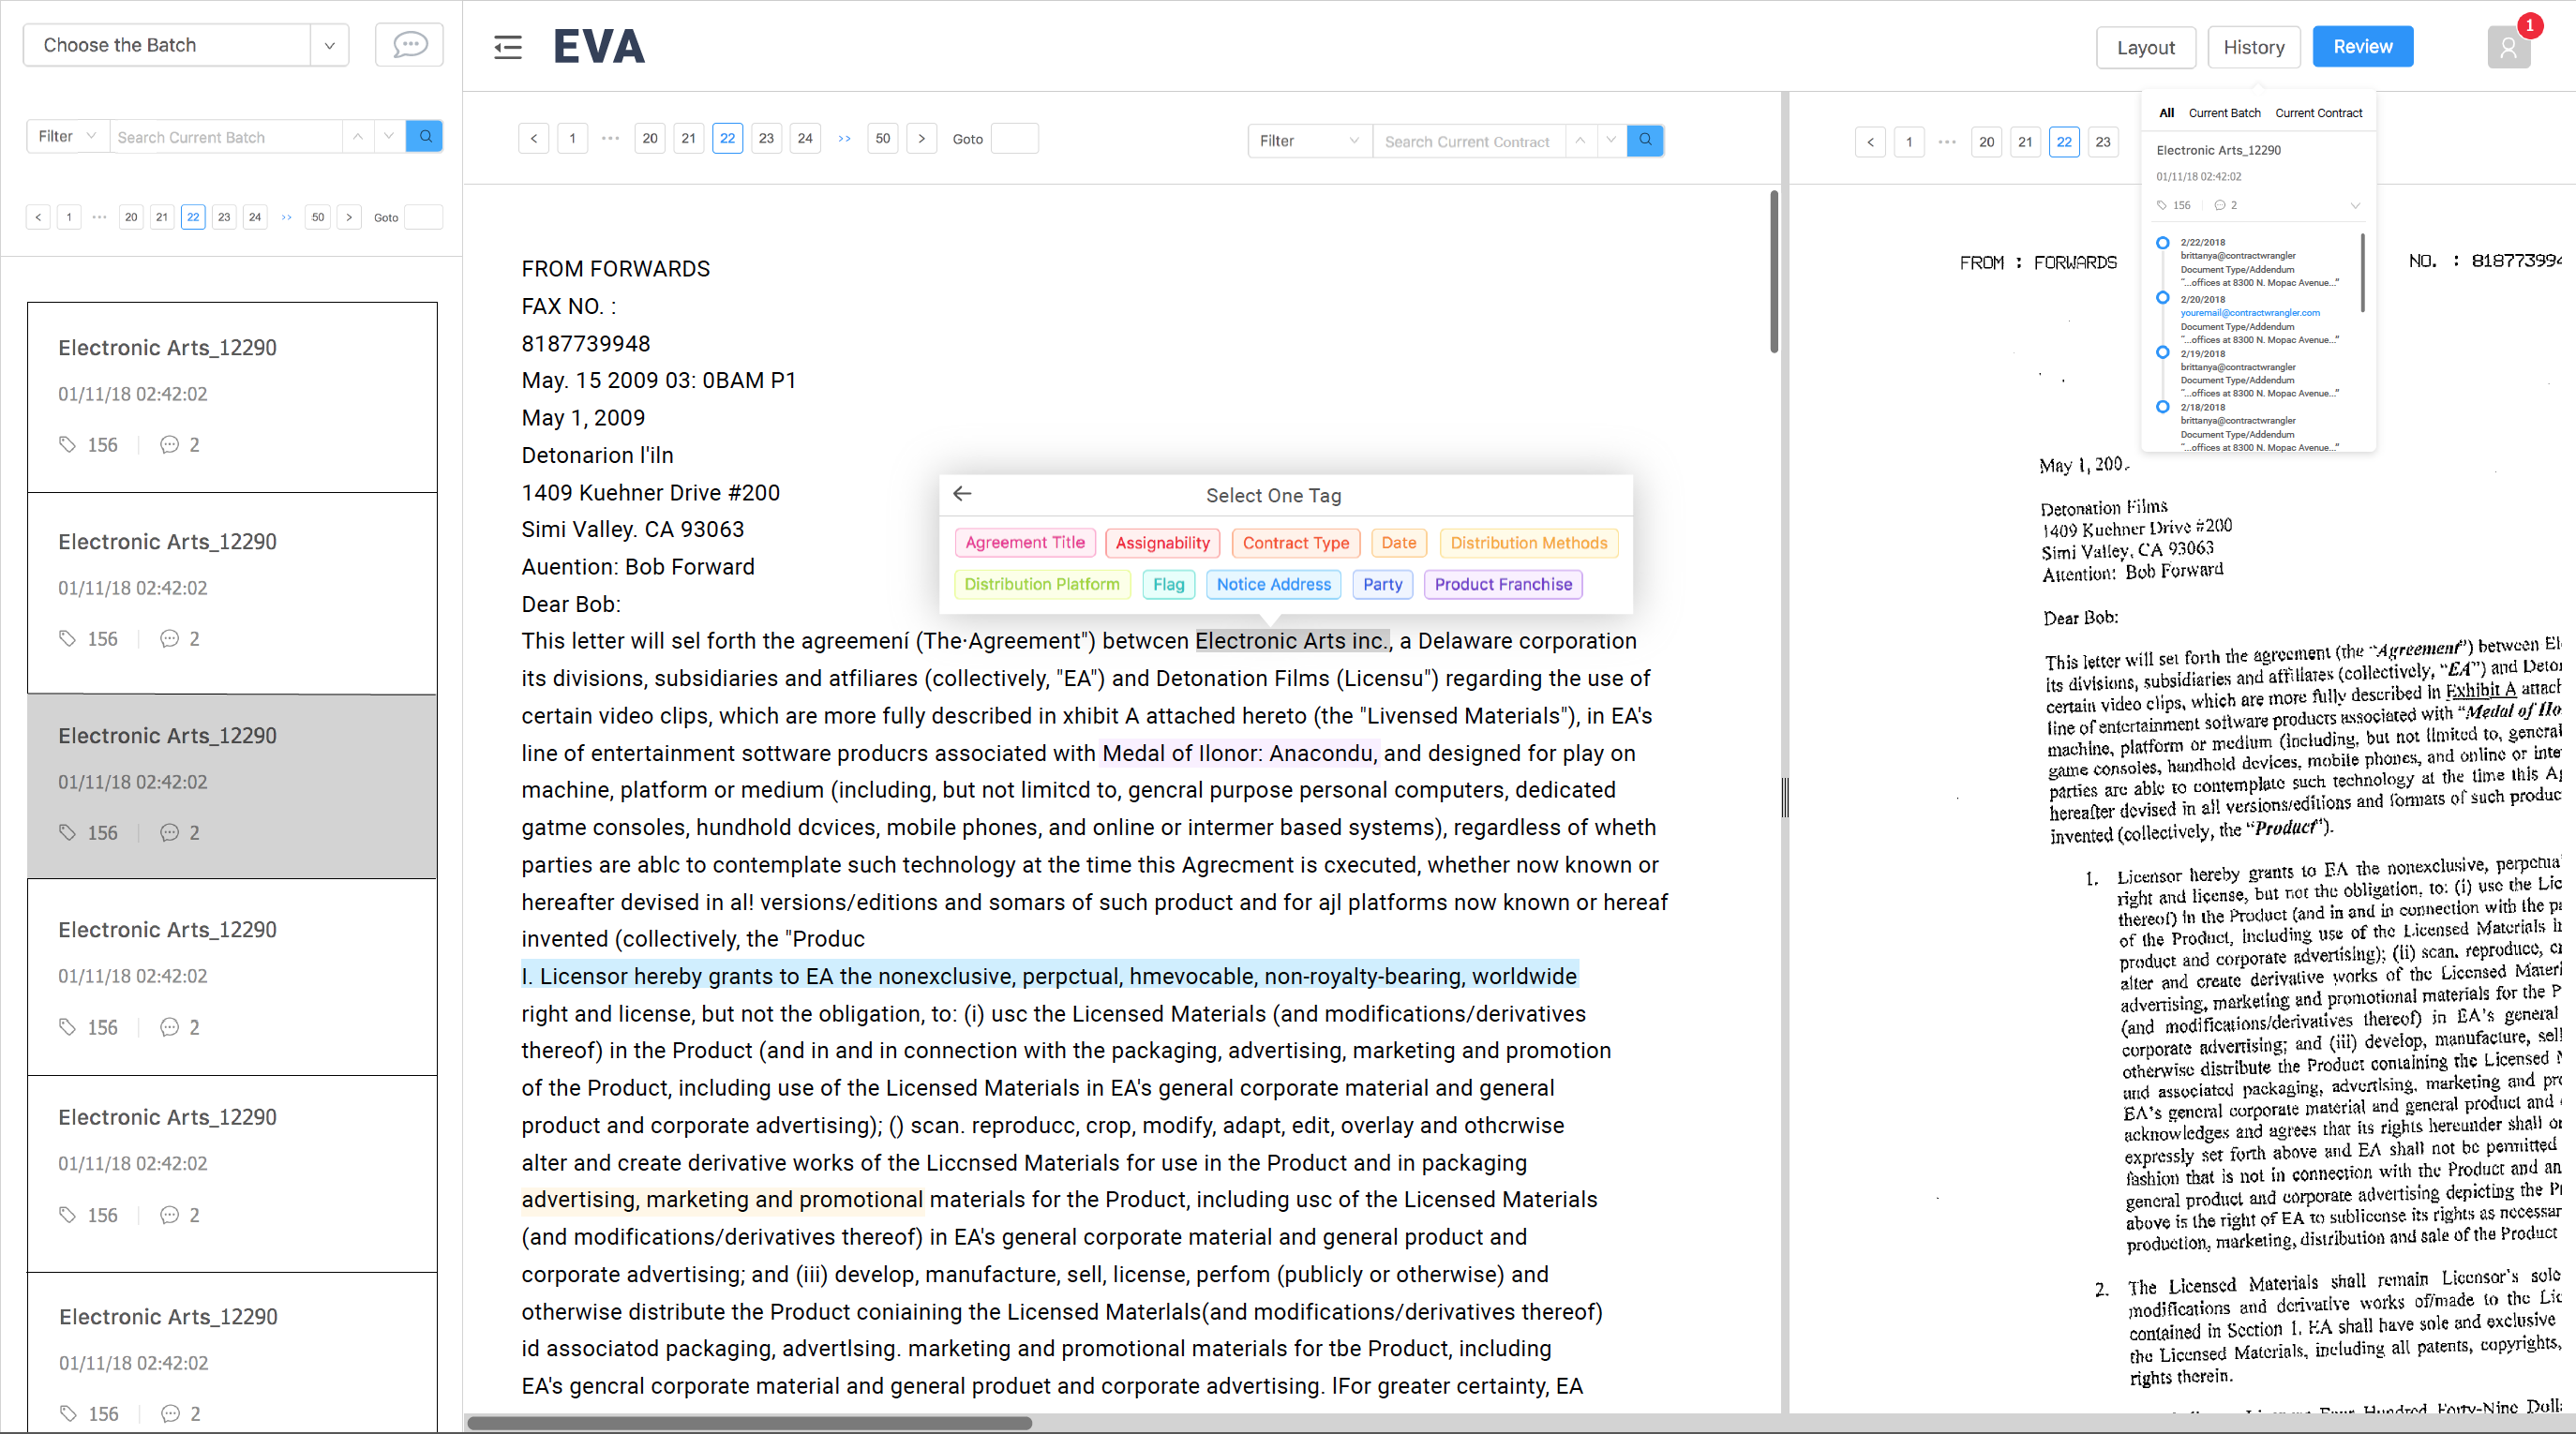2576x1434 pixels.
Task: Apply the Date tag
Action: click(x=1398, y=543)
